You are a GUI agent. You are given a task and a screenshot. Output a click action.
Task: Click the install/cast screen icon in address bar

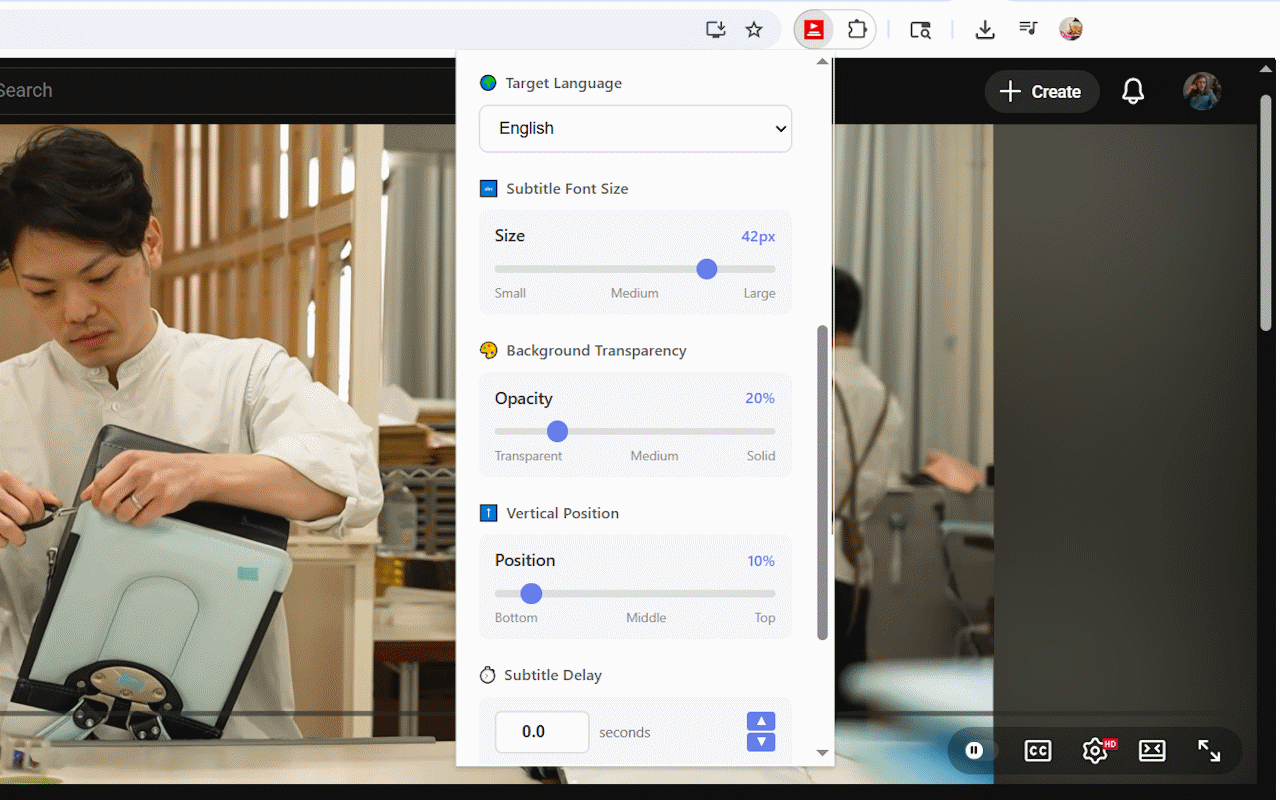(x=715, y=30)
